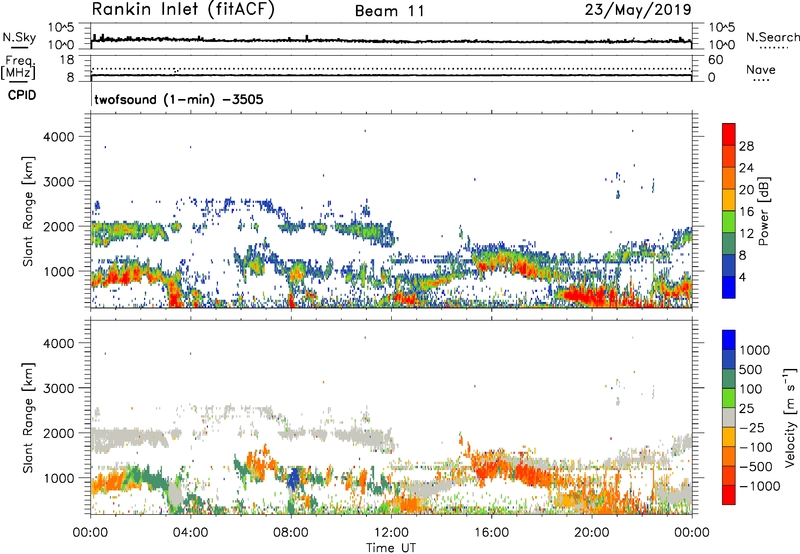Click the 'CPID' row label

(x=22, y=95)
